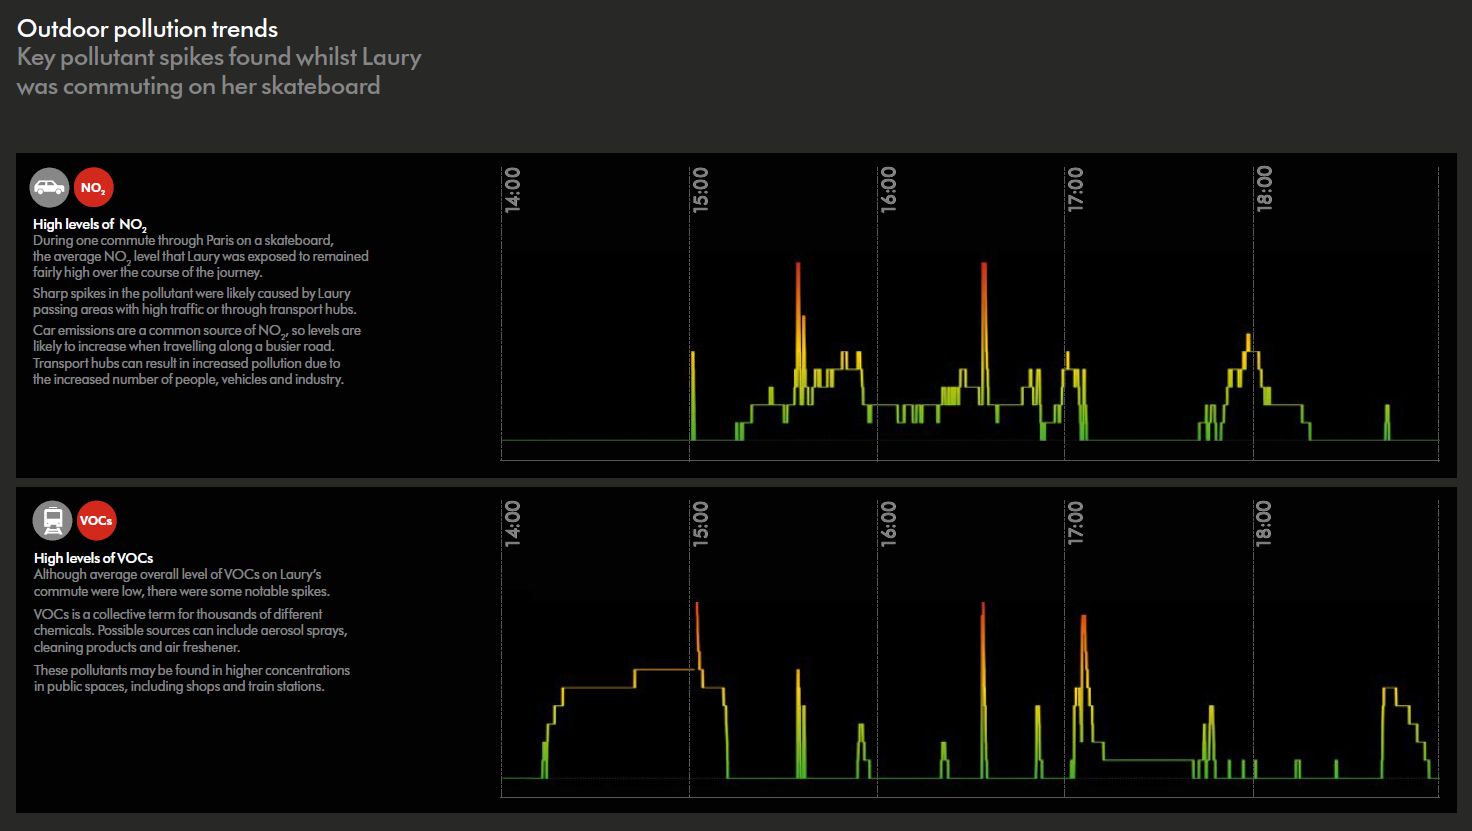The width and height of the screenshot is (1472, 831).
Task: Click the "High levels of VOCs" heading
Action: (93, 558)
